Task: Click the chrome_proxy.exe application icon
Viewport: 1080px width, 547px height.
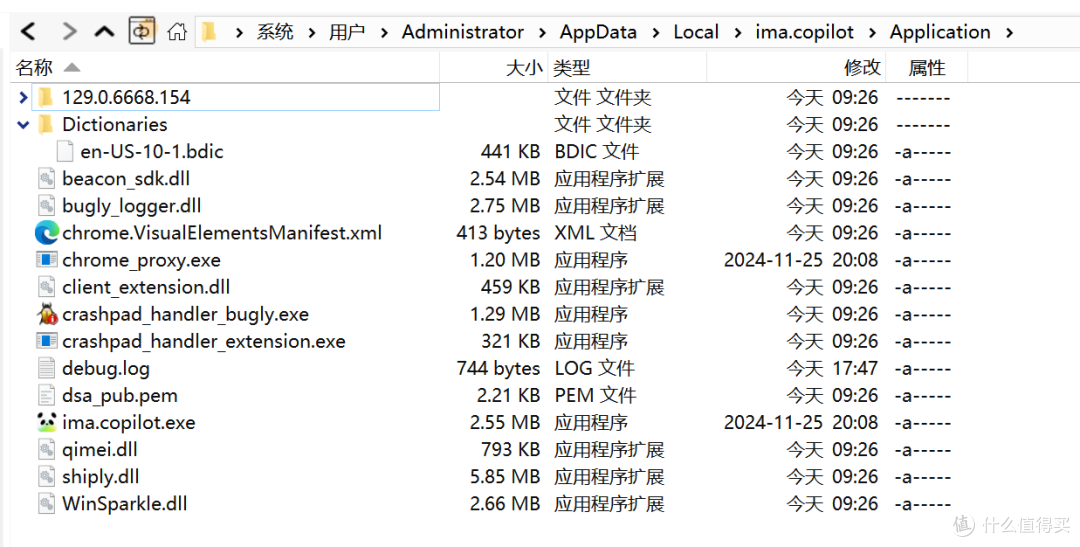Action: pyautogui.click(x=46, y=260)
